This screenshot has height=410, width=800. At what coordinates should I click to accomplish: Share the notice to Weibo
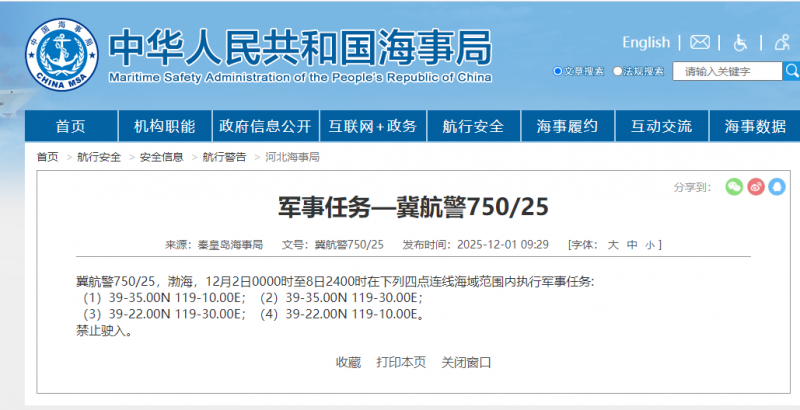[x=756, y=186]
